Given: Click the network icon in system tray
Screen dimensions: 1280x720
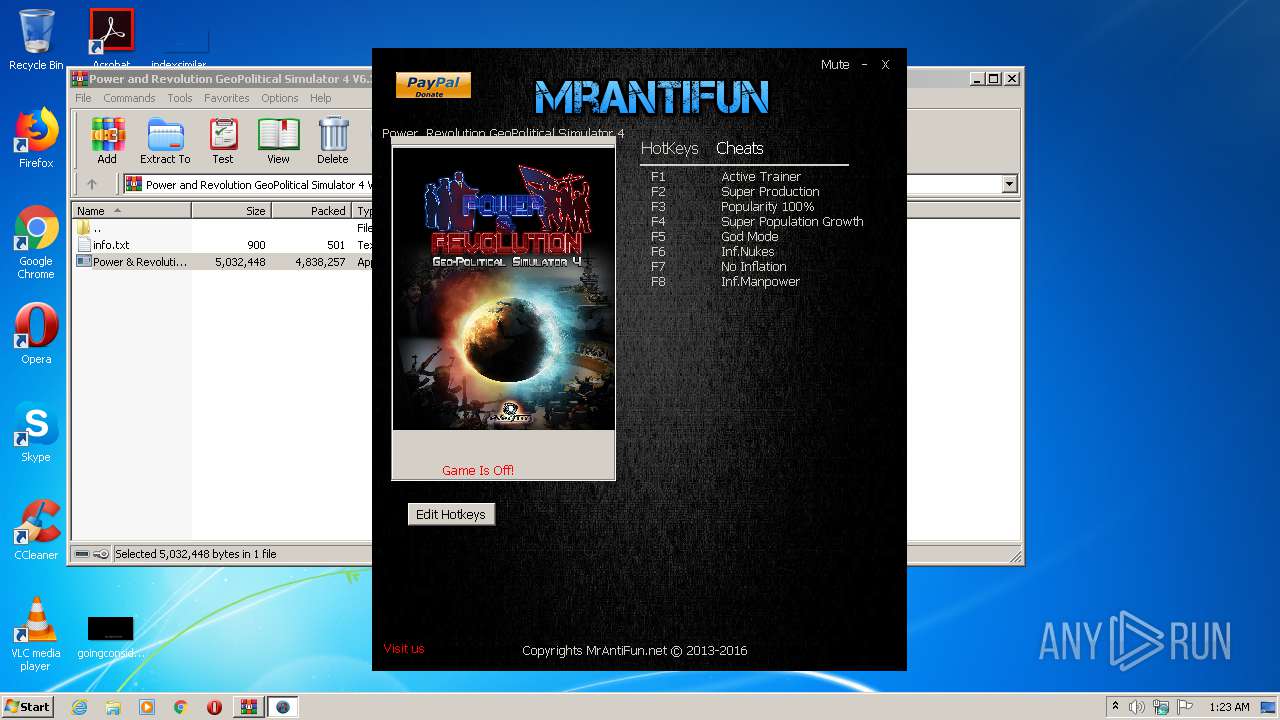Looking at the screenshot, I should (x=1161, y=707).
